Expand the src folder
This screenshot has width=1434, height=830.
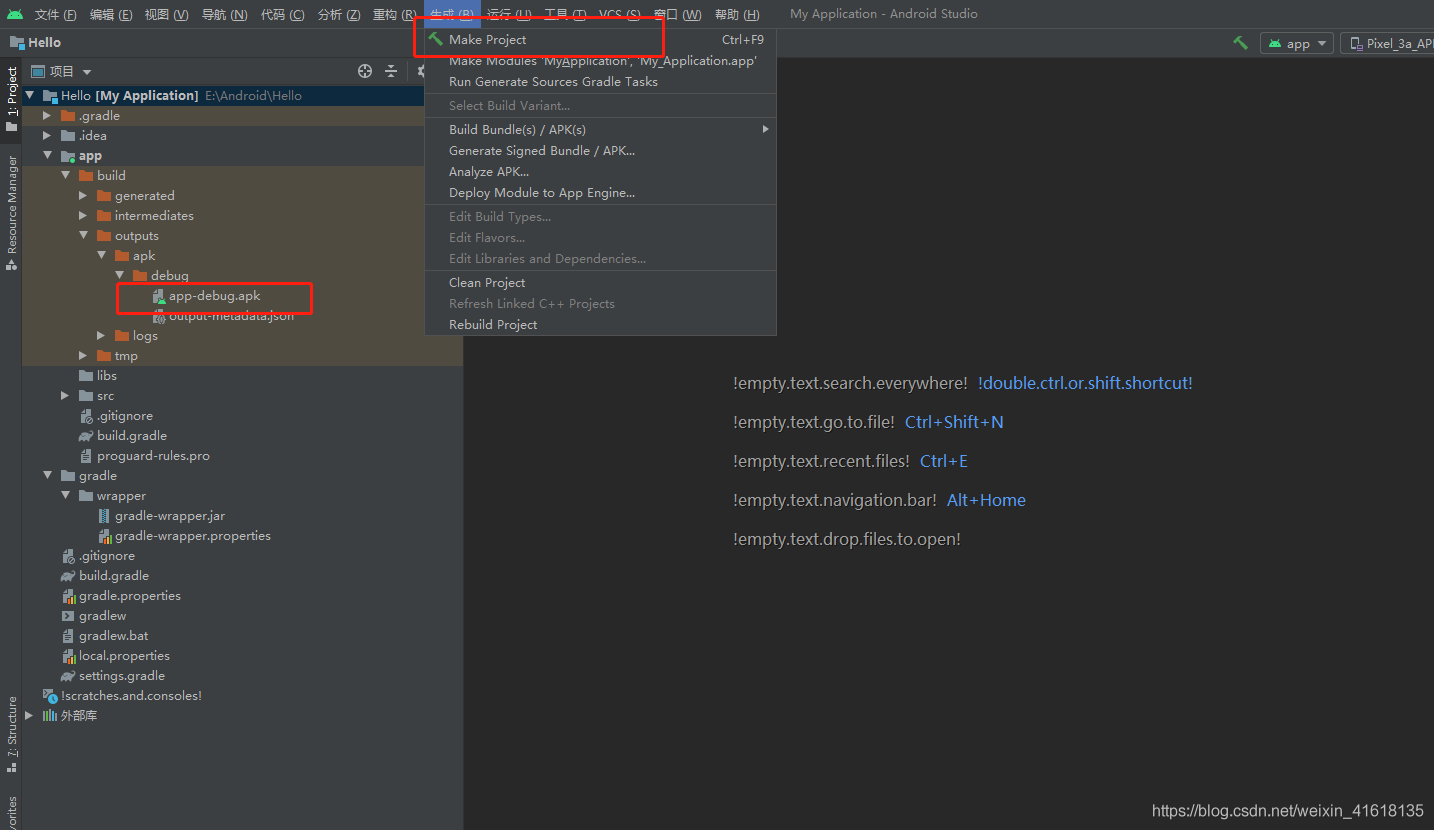pos(65,396)
